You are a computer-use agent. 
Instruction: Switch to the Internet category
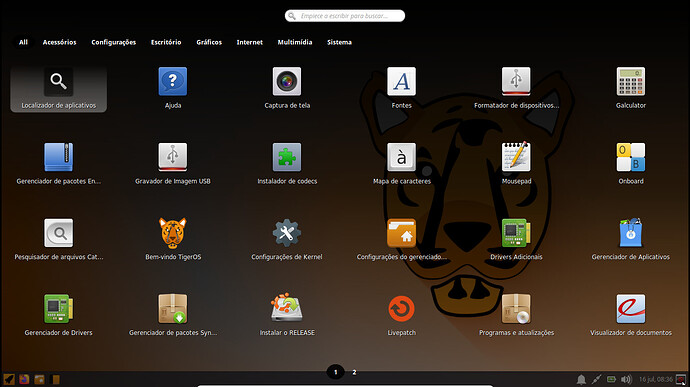click(250, 42)
